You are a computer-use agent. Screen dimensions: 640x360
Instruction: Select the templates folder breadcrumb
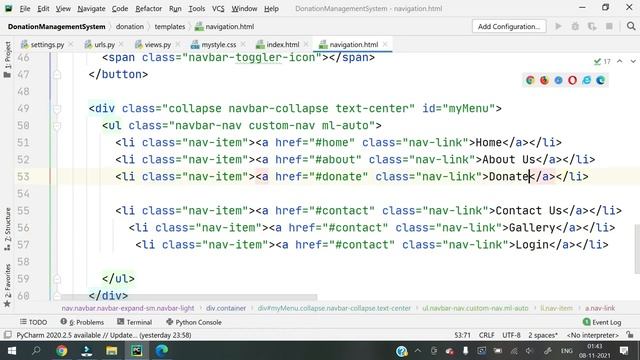coord(170,27)
